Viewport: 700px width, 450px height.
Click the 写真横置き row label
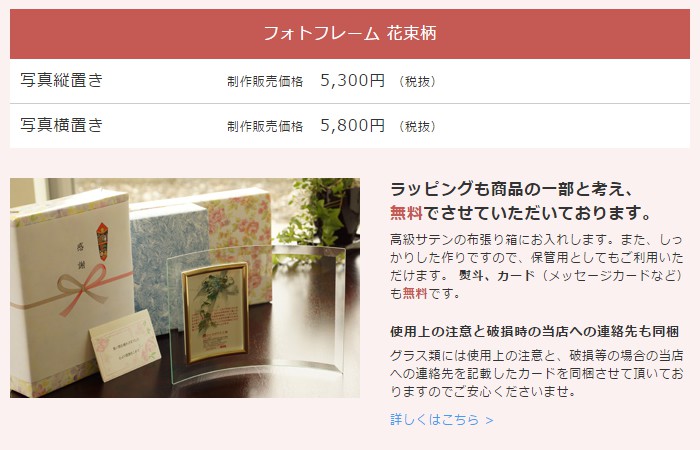point(62,125)
